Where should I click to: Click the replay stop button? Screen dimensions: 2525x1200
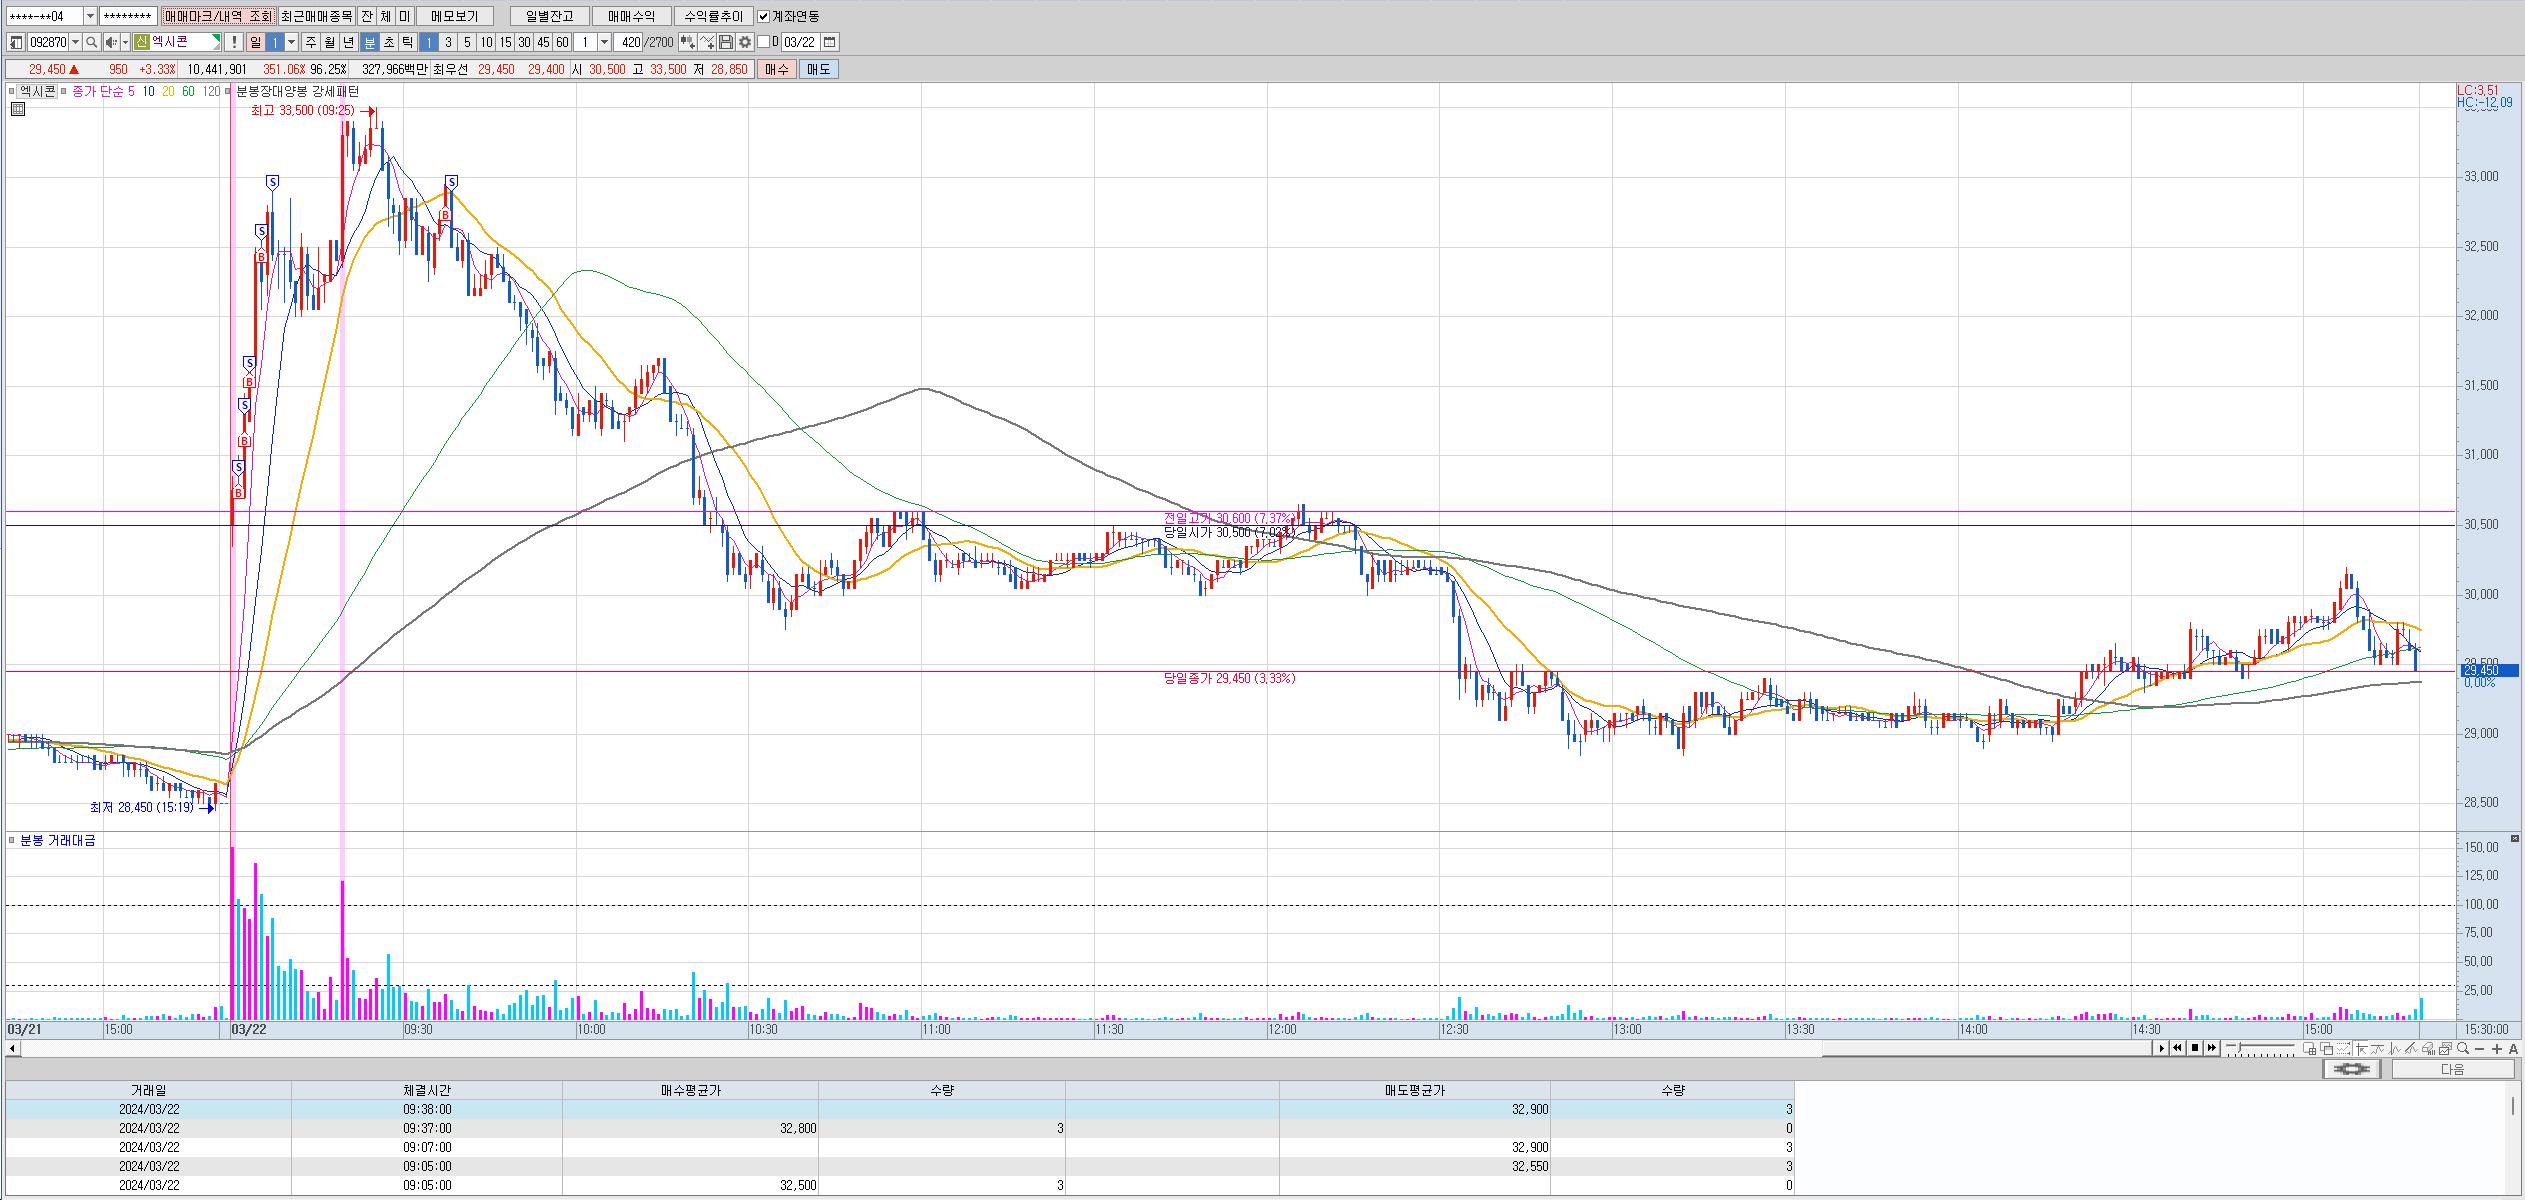coord(2195,1048)
